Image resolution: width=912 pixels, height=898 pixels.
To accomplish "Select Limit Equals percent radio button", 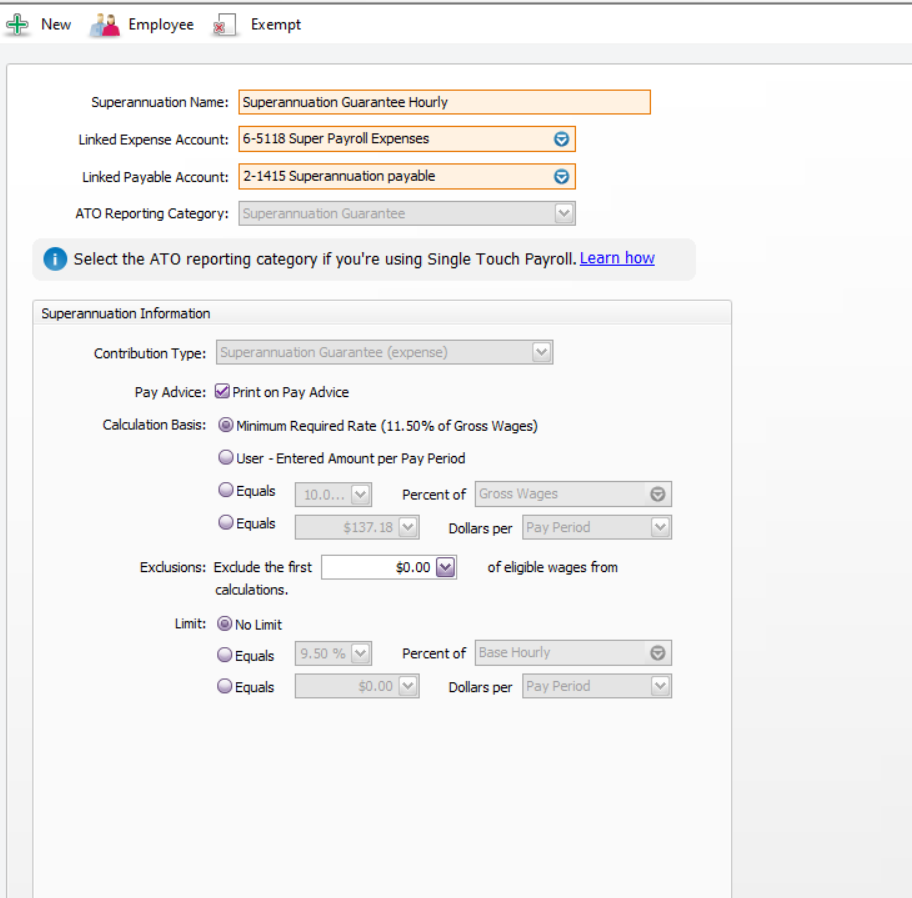I will pos(225,656).
